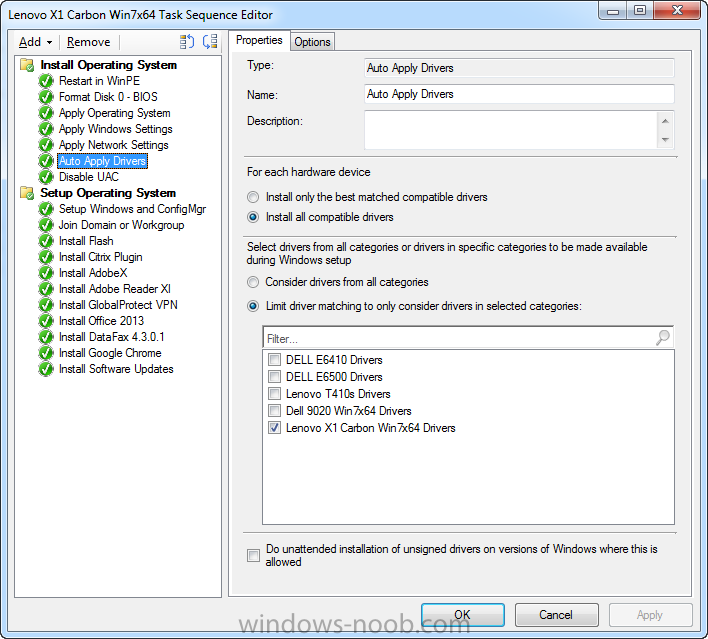This screenshot has width=708, height=639.
Task: Click the check icon beside Install Software Updates
Action: [x=46, y=369]
